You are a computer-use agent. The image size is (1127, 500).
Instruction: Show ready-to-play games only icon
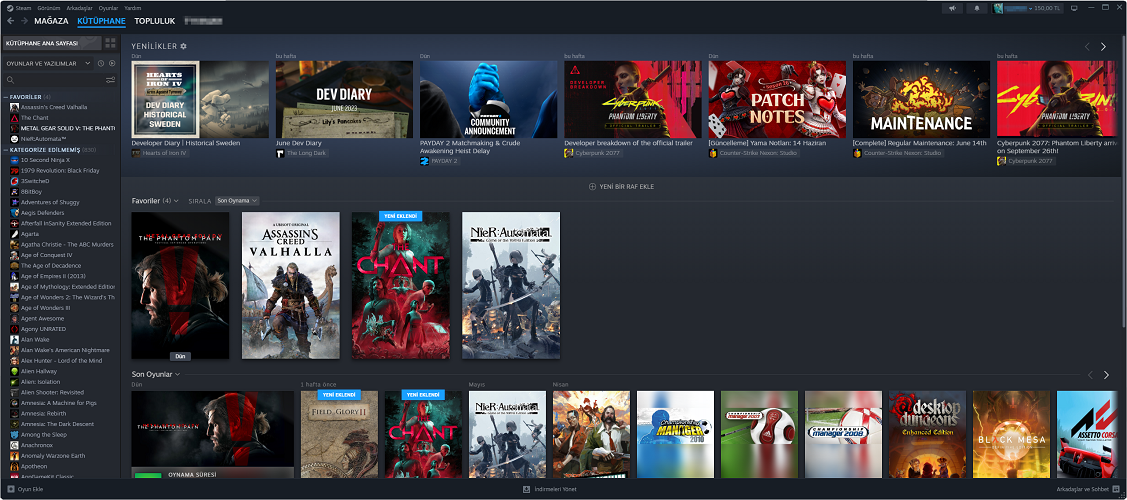click(111, 63)
